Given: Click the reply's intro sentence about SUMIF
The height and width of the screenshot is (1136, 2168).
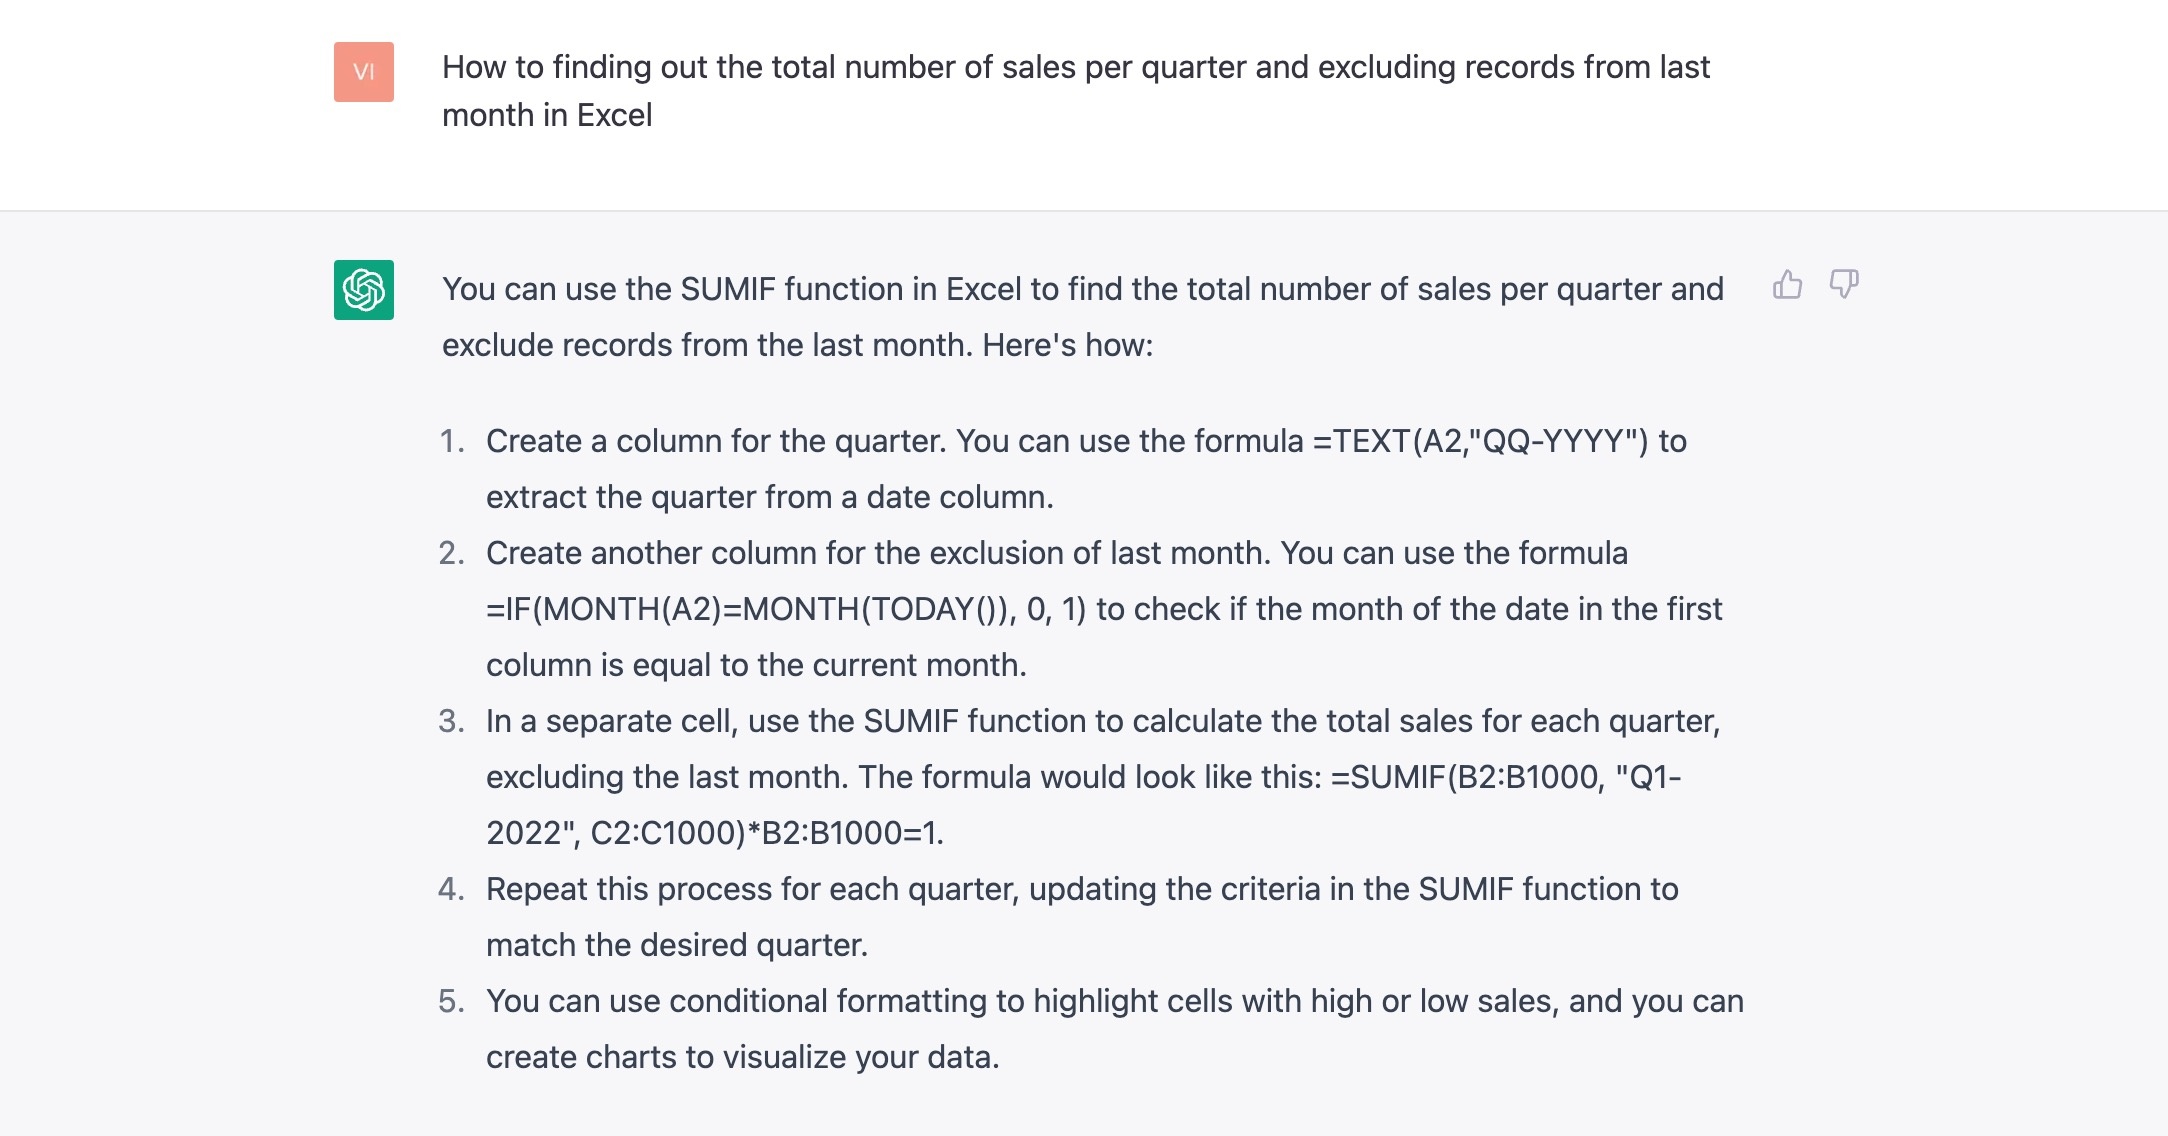Looking at the screenshot, I should 1082,316.
